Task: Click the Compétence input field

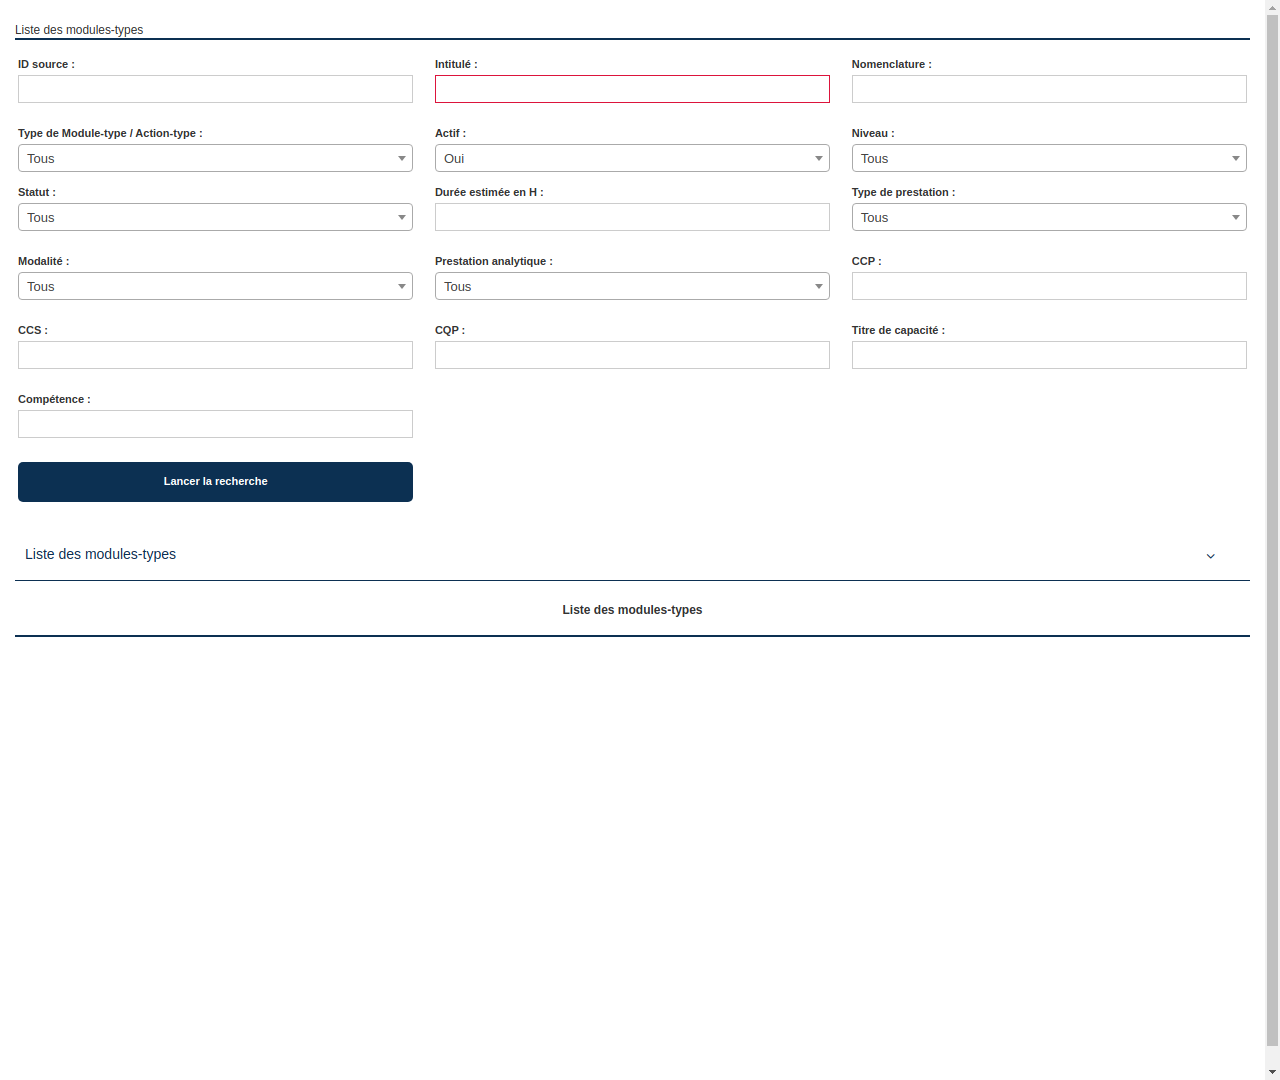Action: (x=215, y=424)
